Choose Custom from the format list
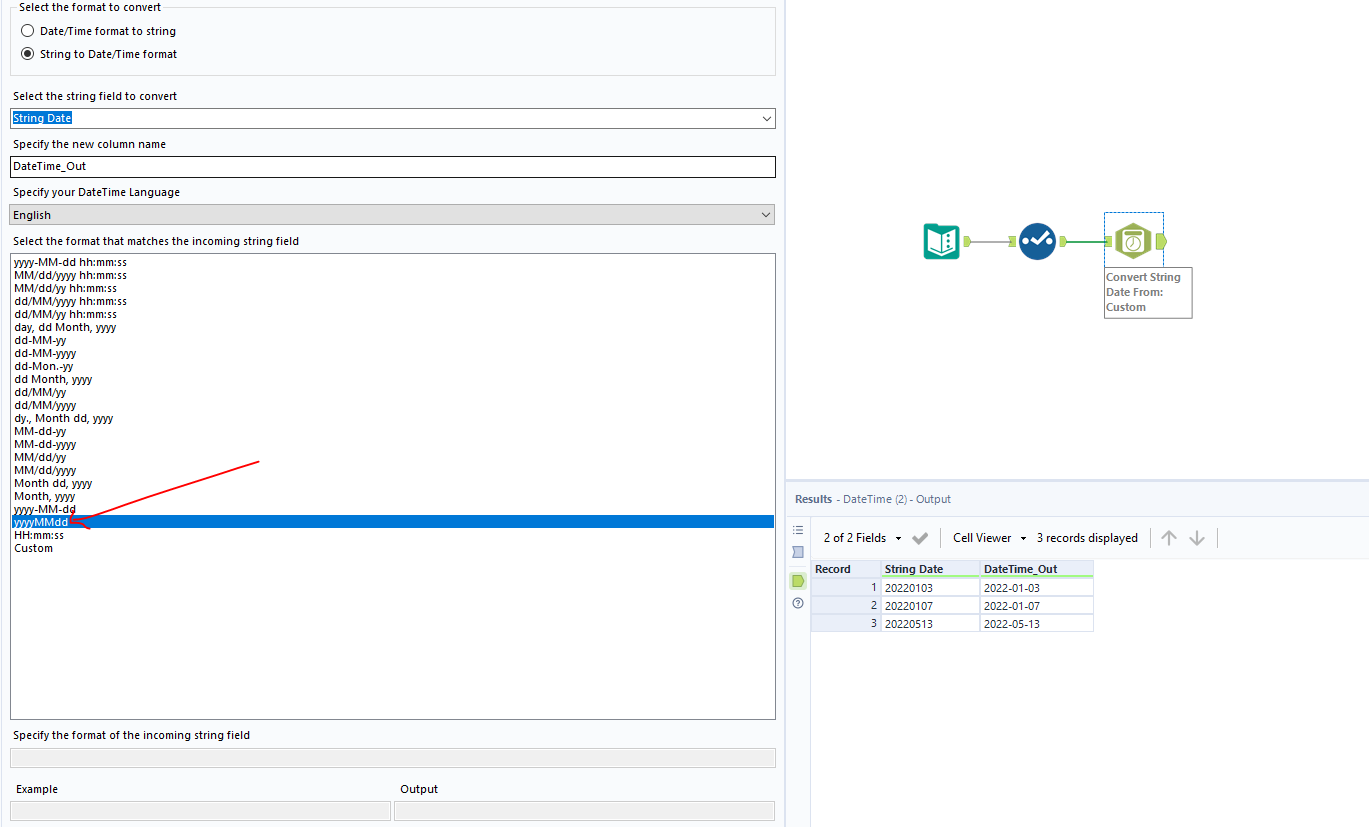1369x827 pixels. point(33,547)
